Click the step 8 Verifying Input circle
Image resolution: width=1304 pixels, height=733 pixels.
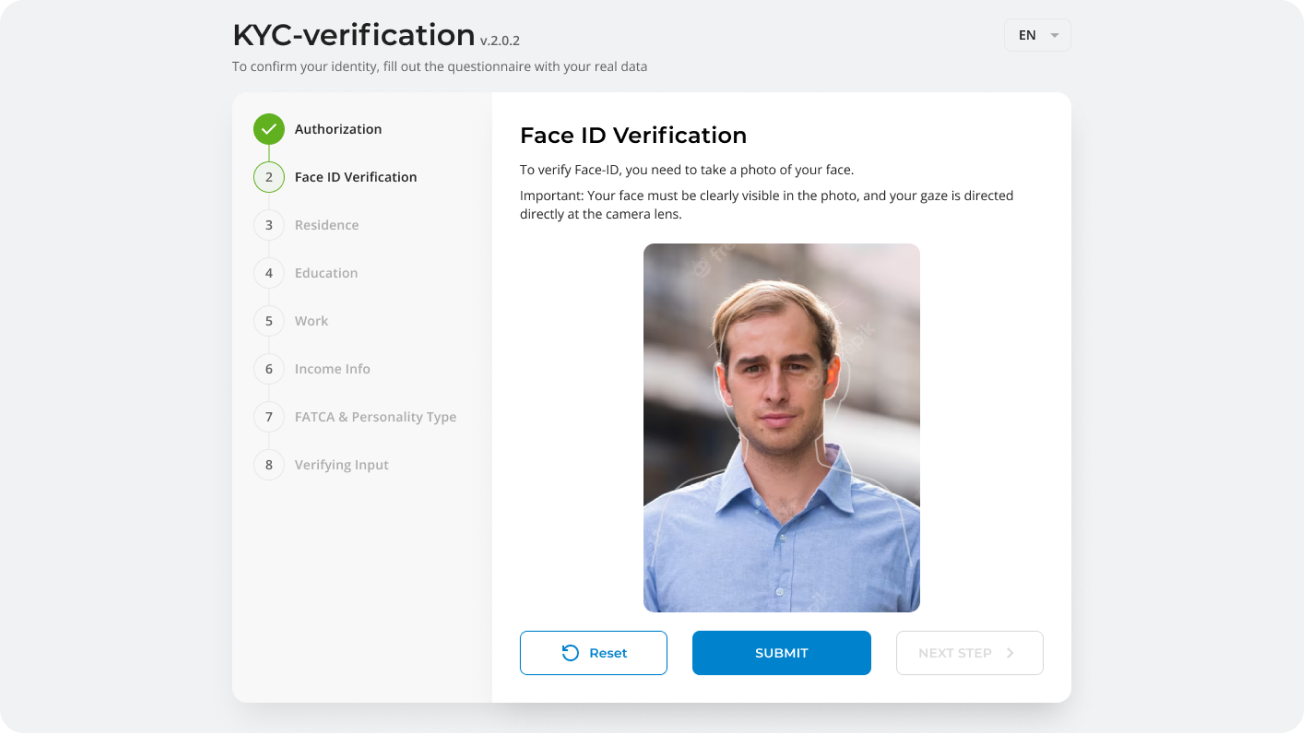[x=269, y=465]
